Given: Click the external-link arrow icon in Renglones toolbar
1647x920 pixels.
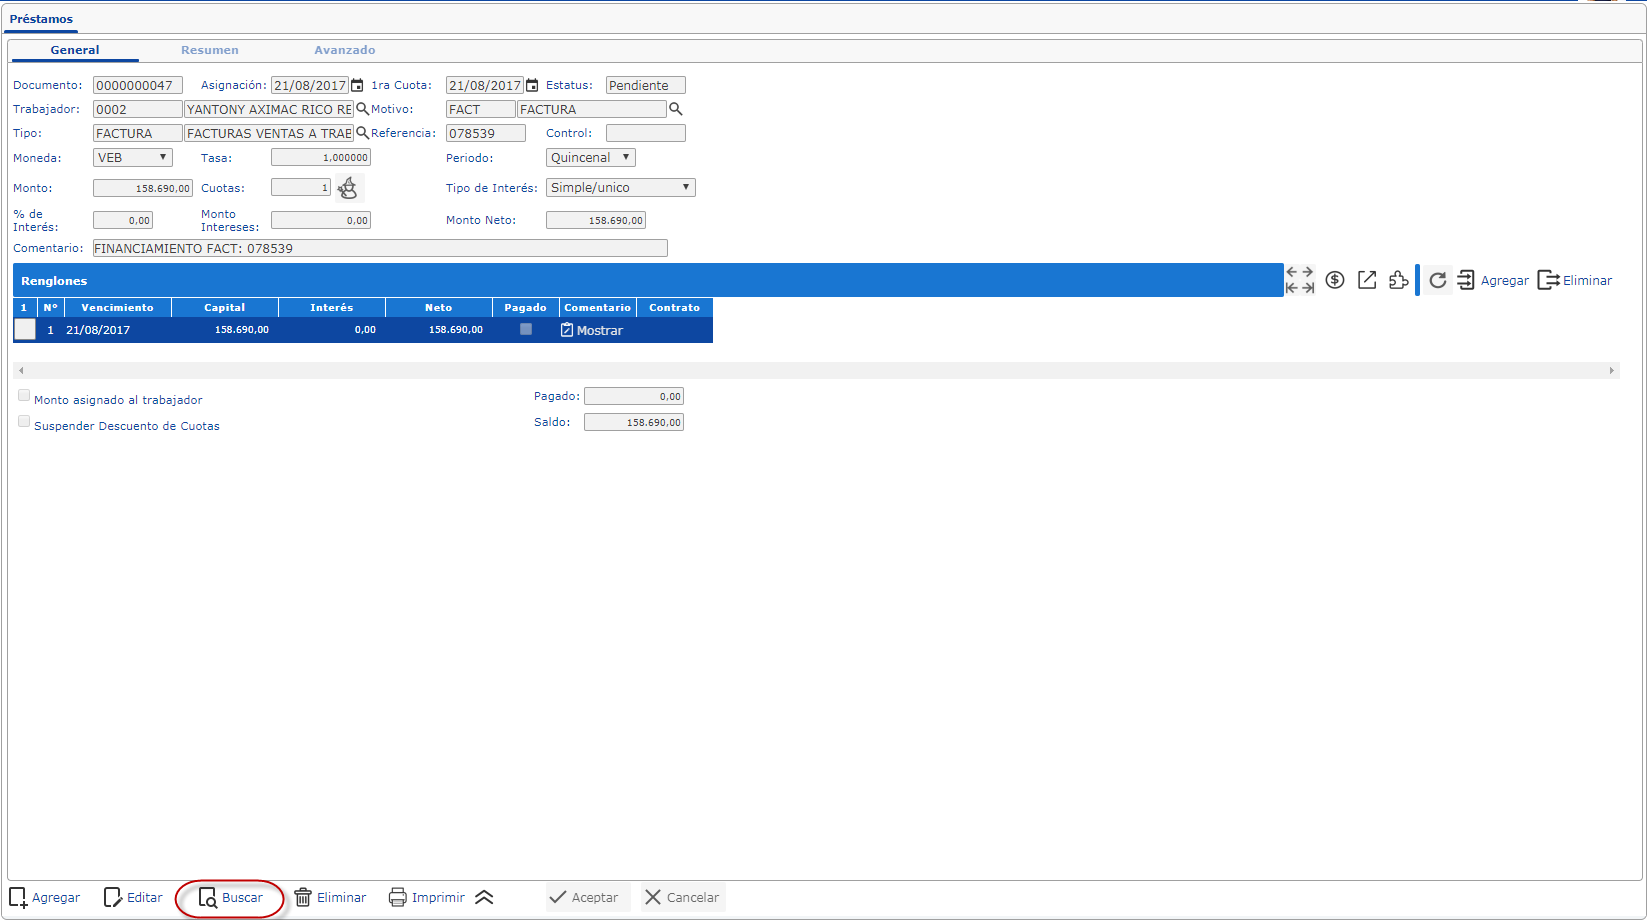Looking at the screenshot, I should click(x=1367, y=280).
